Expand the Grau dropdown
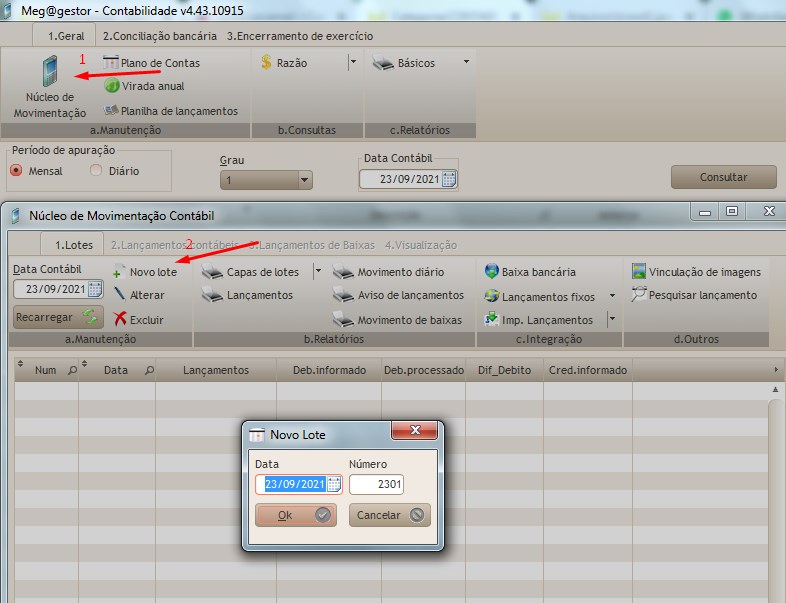This screenshot has width=786, height=603. point(305,180)
